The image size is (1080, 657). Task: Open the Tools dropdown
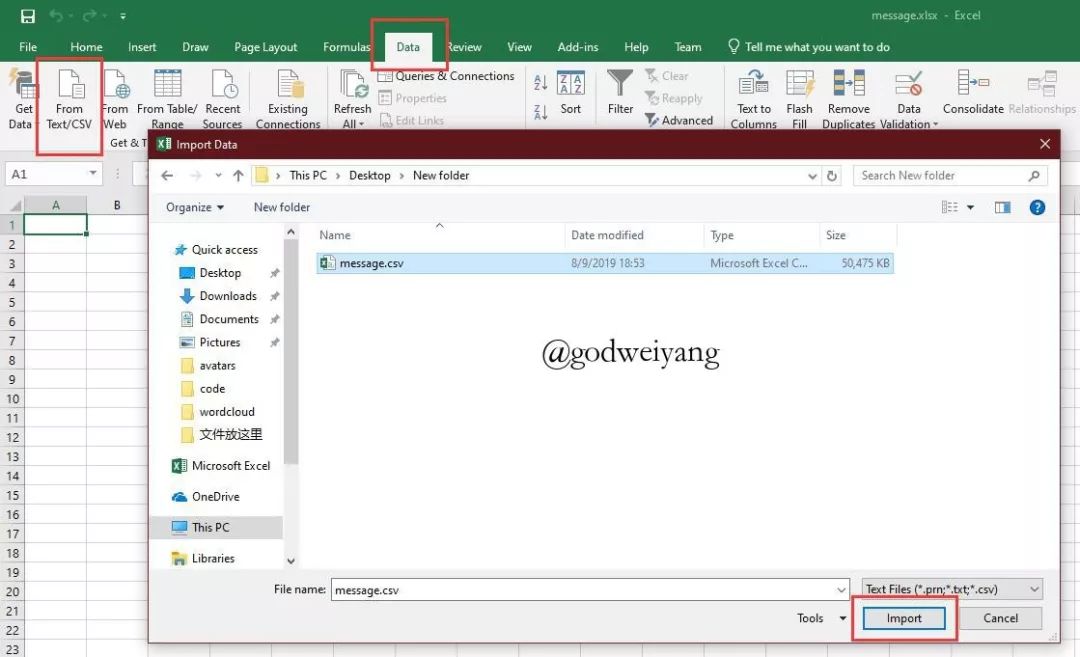tap(821, 618)
